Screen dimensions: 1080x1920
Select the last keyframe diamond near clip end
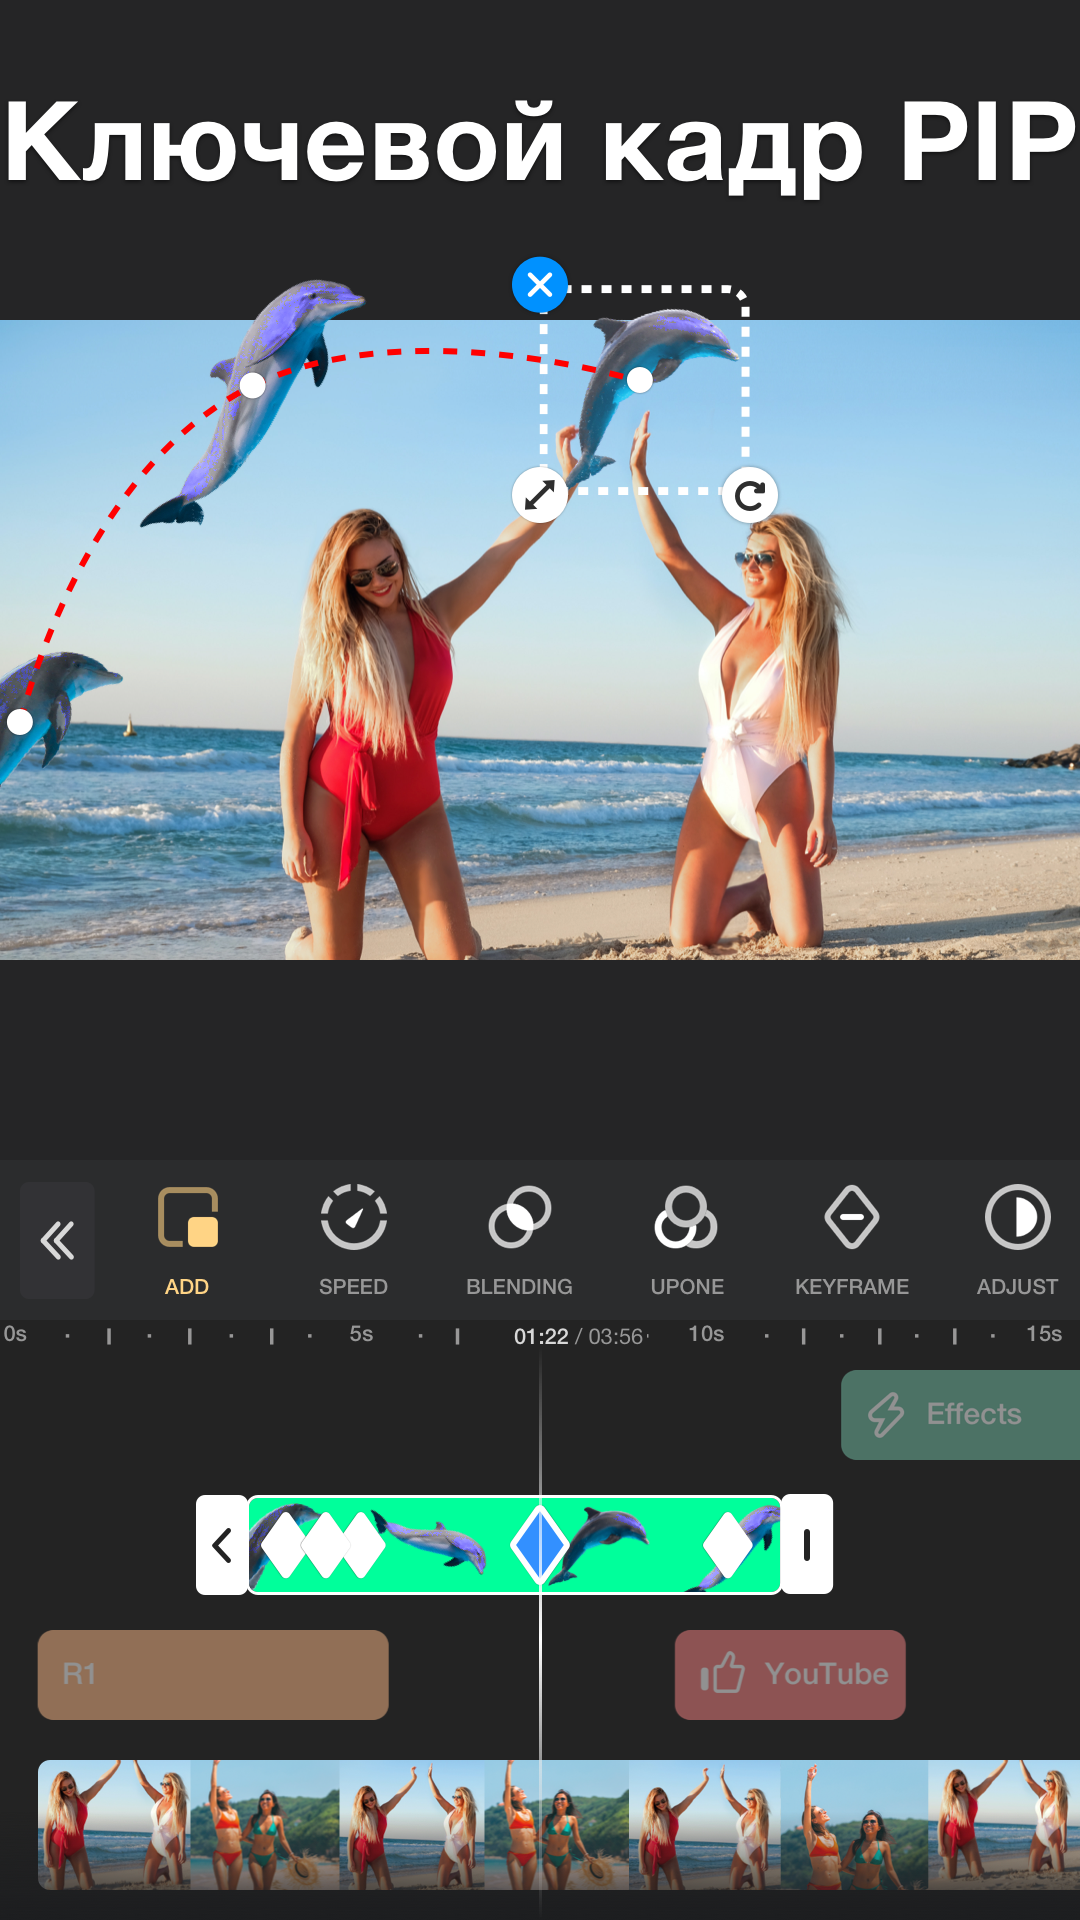[x=728, y=1545]
